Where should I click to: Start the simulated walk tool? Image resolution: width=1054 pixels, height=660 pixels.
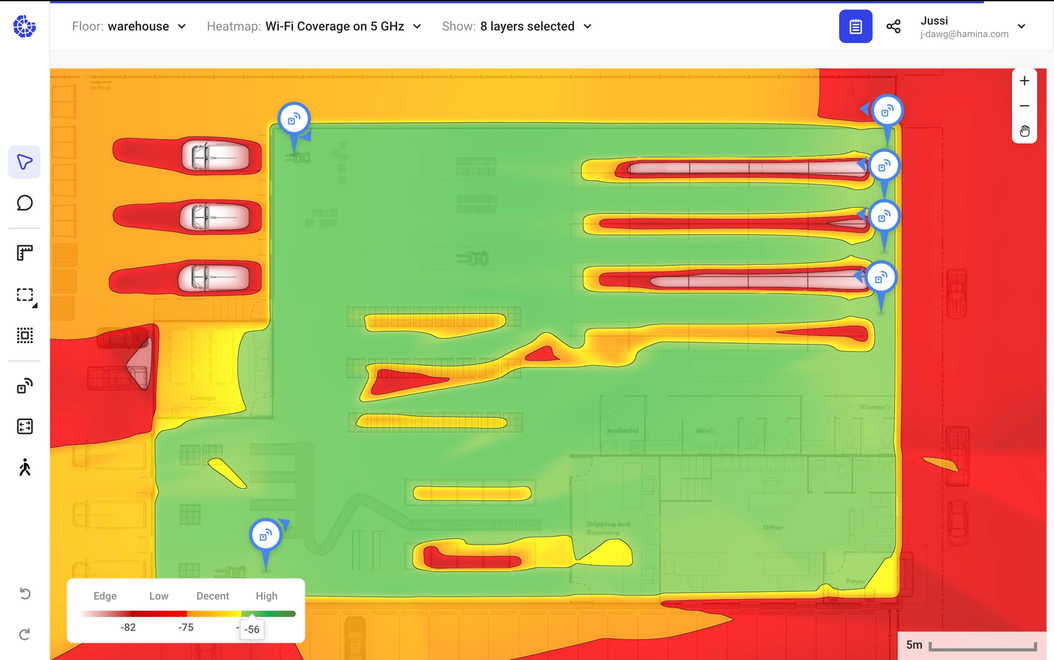click(24, 465)
